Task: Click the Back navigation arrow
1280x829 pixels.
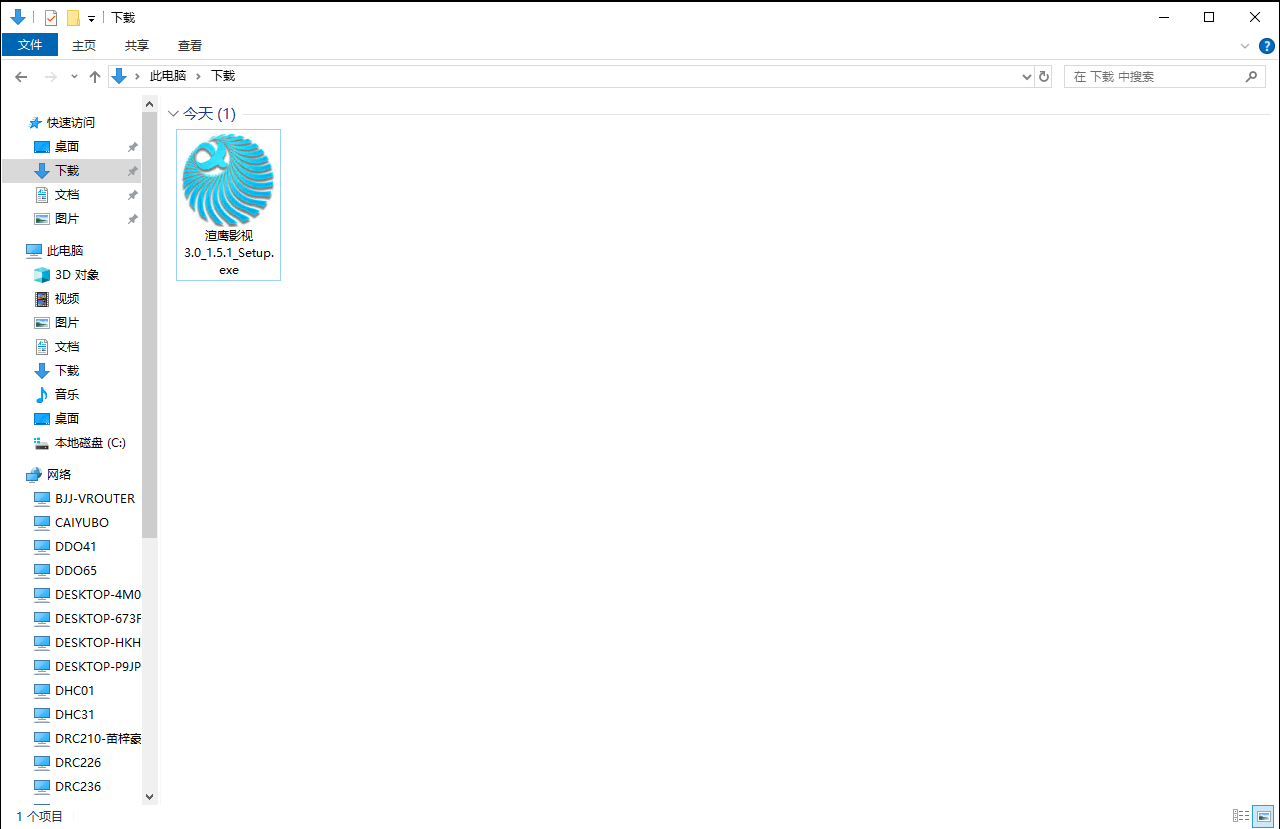Action: point(21,77)
